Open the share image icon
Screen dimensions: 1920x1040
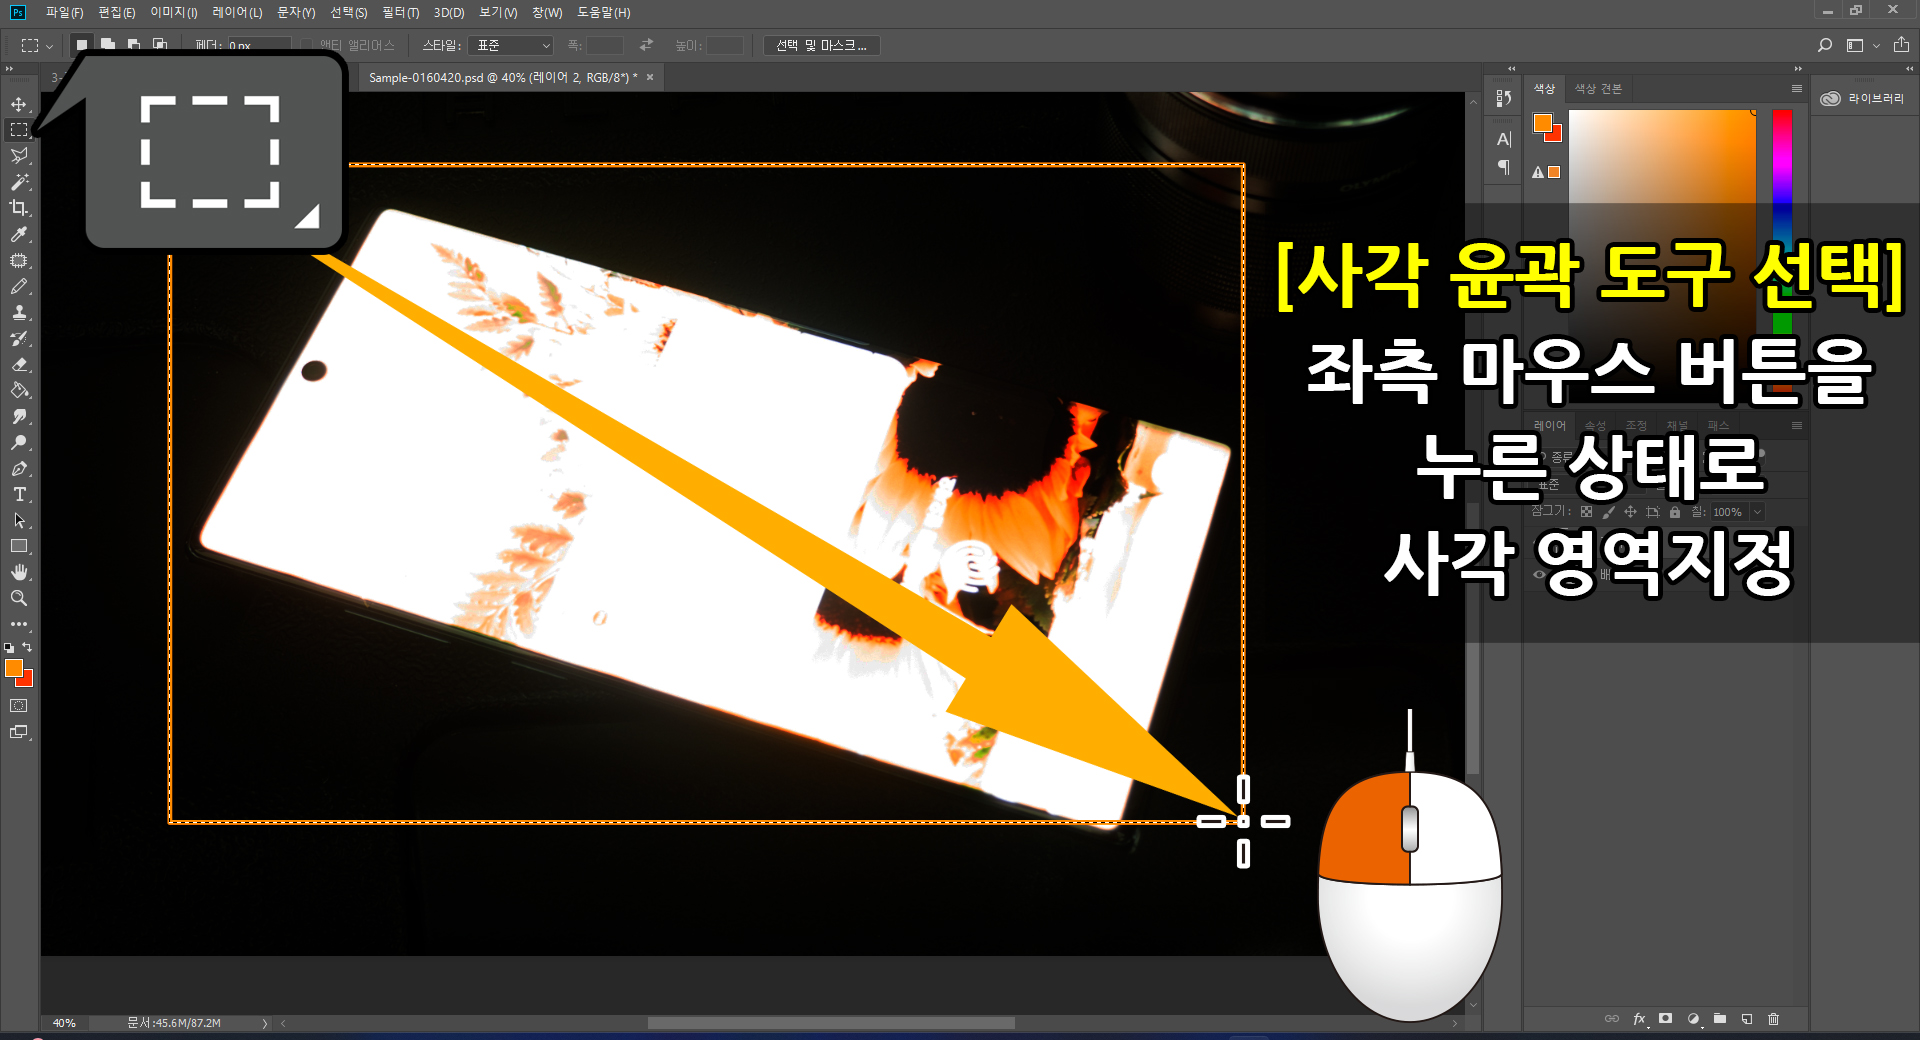click(1901, 45)
